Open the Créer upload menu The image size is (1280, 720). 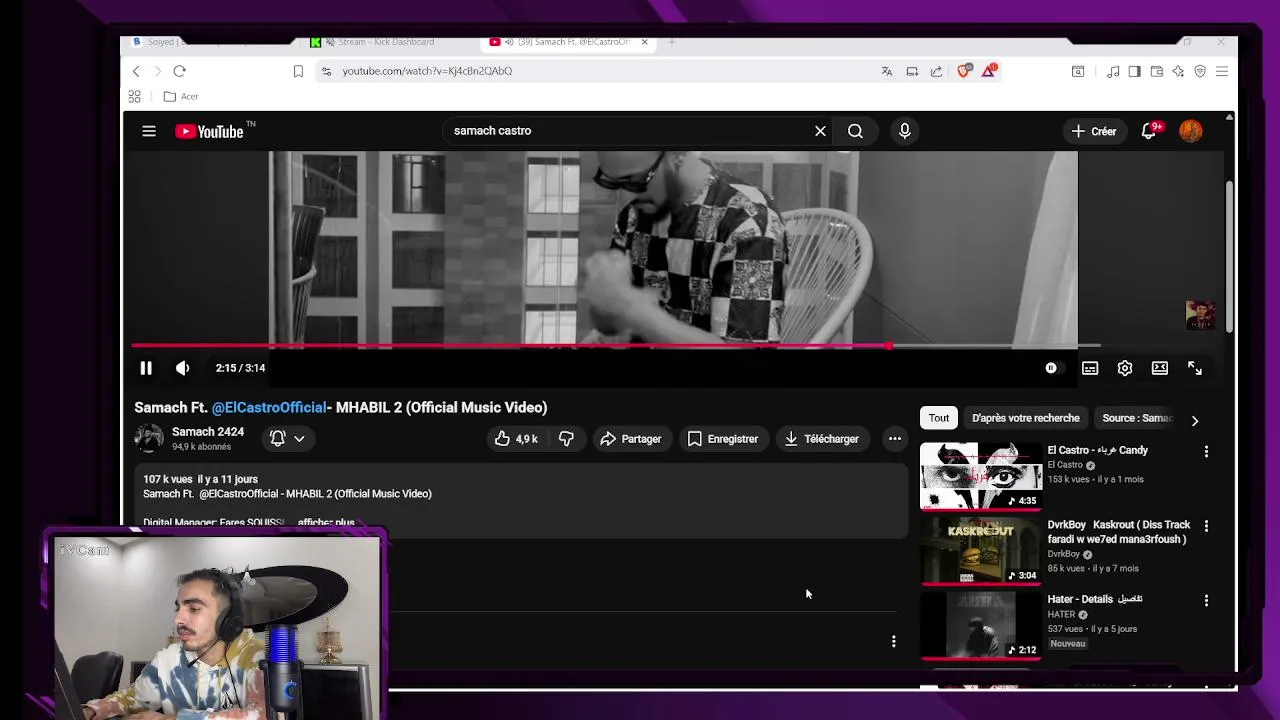tap(1093, 131)
